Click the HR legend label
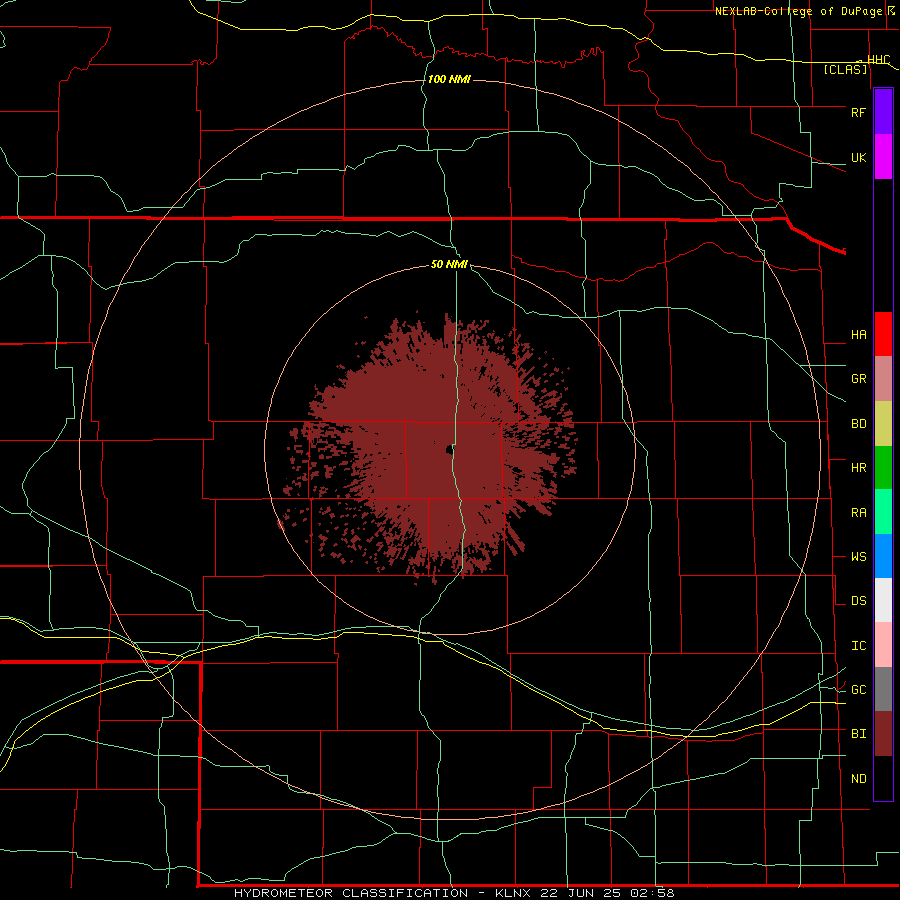900x900 pixels. [x=858, y=468]
